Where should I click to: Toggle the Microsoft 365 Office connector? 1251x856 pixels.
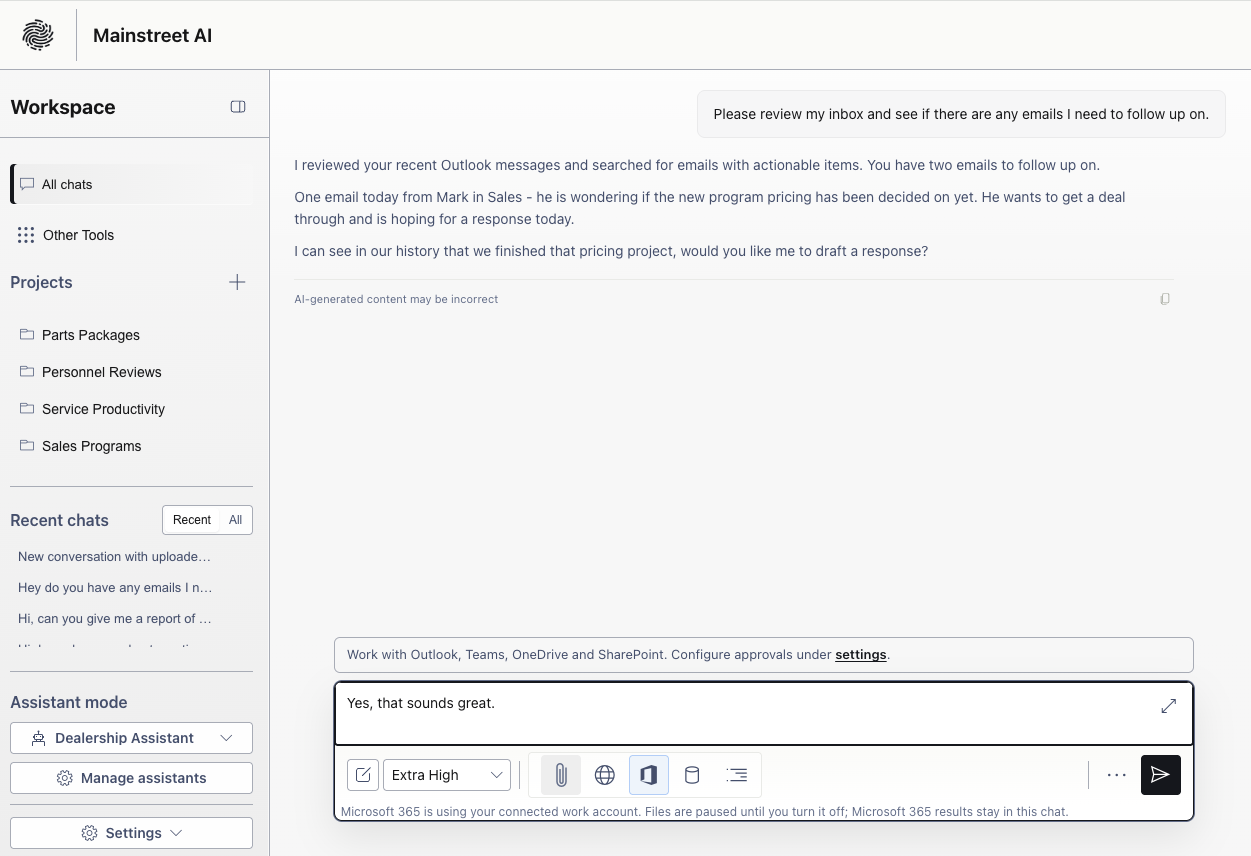point(649,775)
